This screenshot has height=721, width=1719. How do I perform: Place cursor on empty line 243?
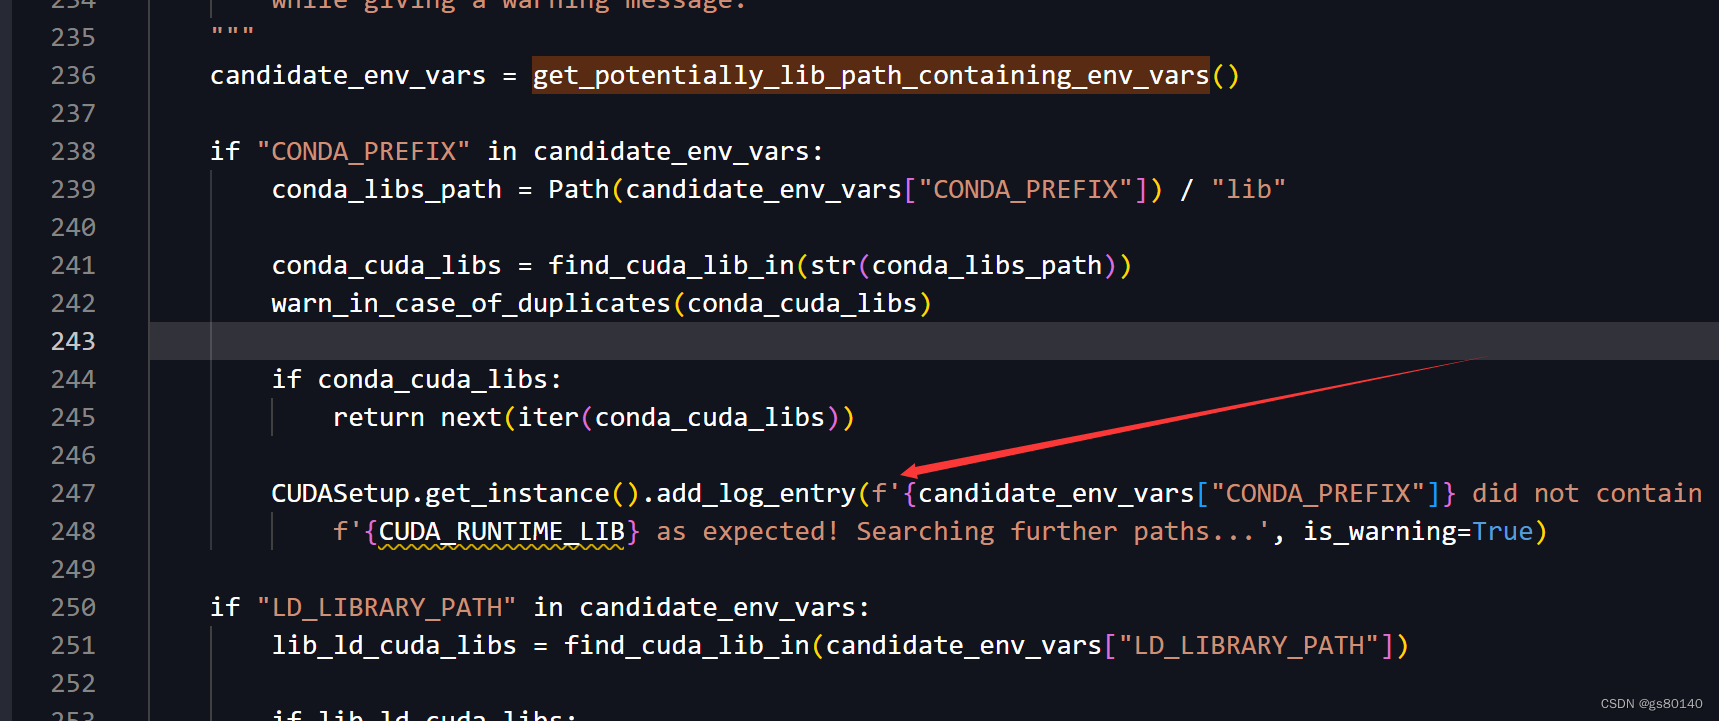click(934, 341)
